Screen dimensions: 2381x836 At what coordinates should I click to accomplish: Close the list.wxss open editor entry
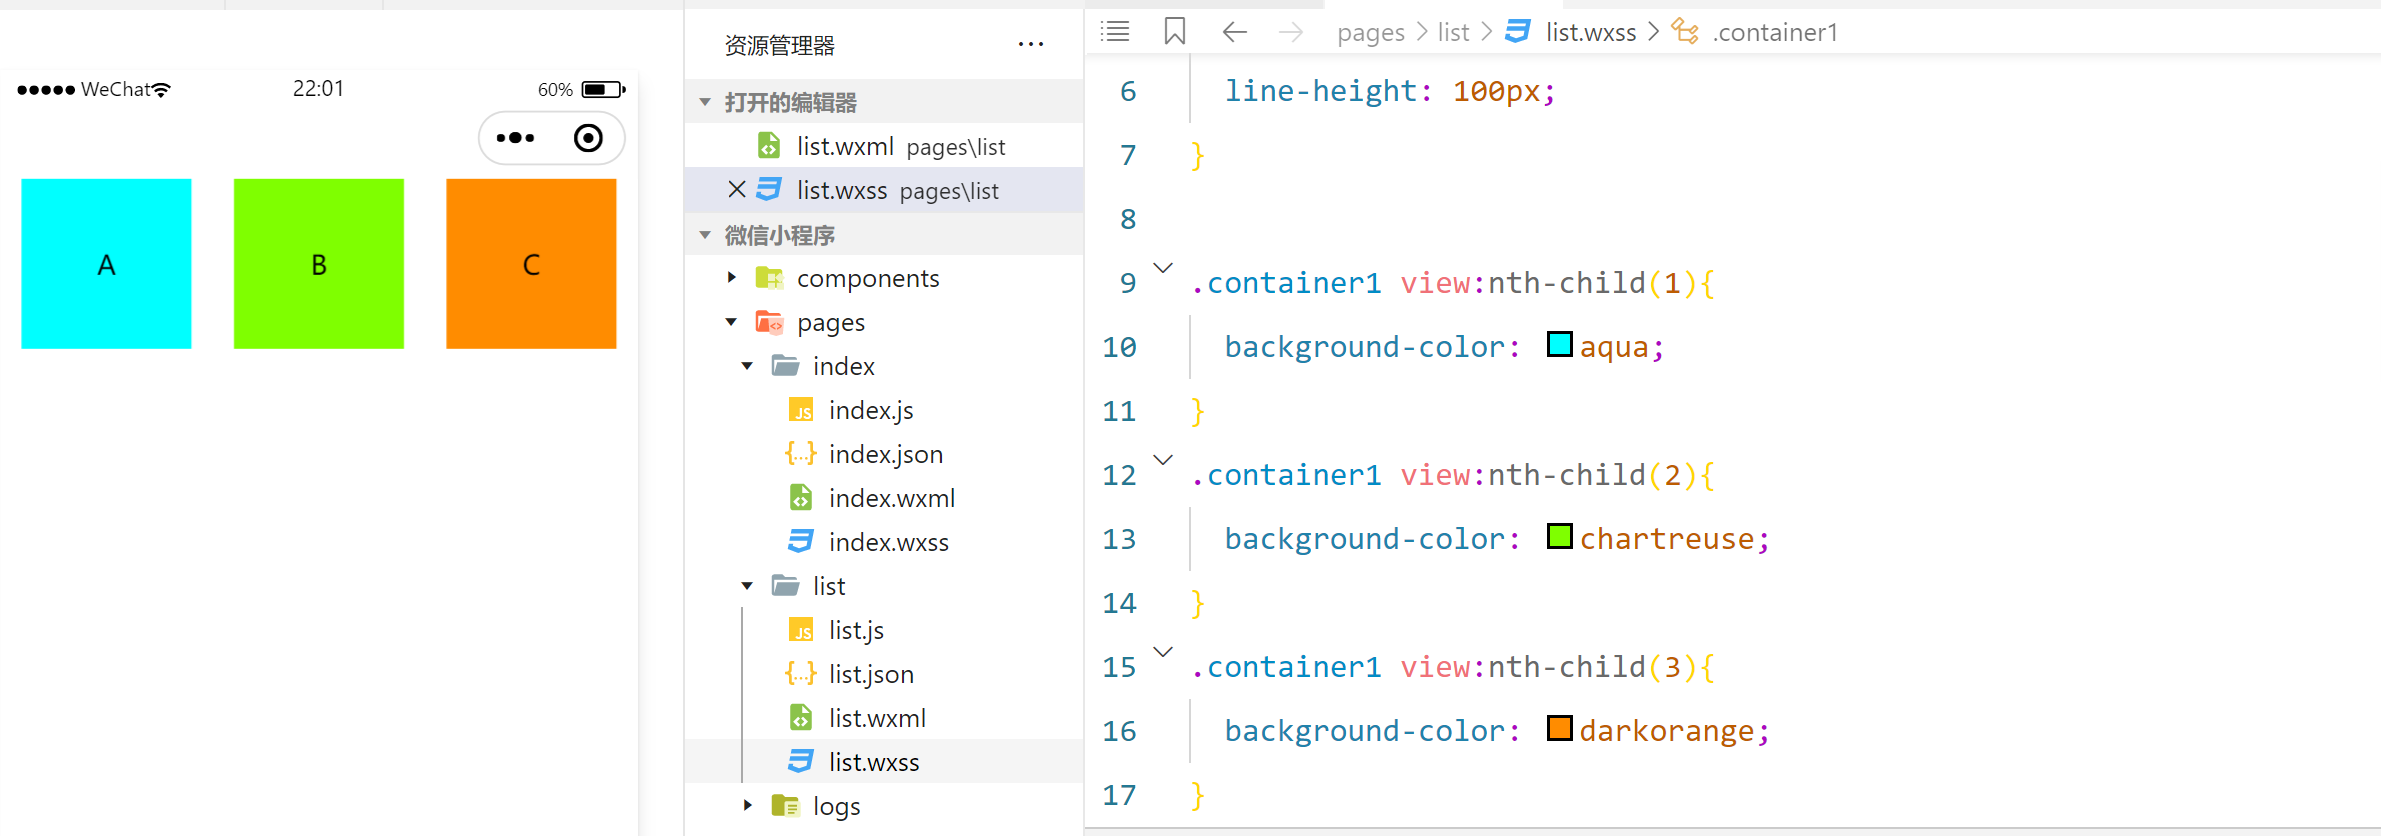[737, 190]
